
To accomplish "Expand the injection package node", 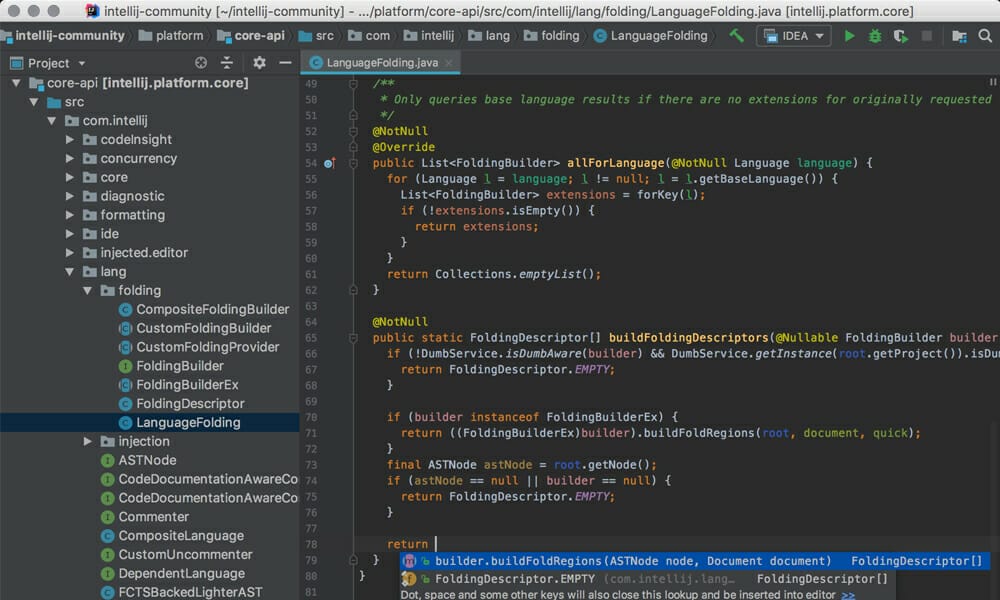I will (x=86, y=441).
